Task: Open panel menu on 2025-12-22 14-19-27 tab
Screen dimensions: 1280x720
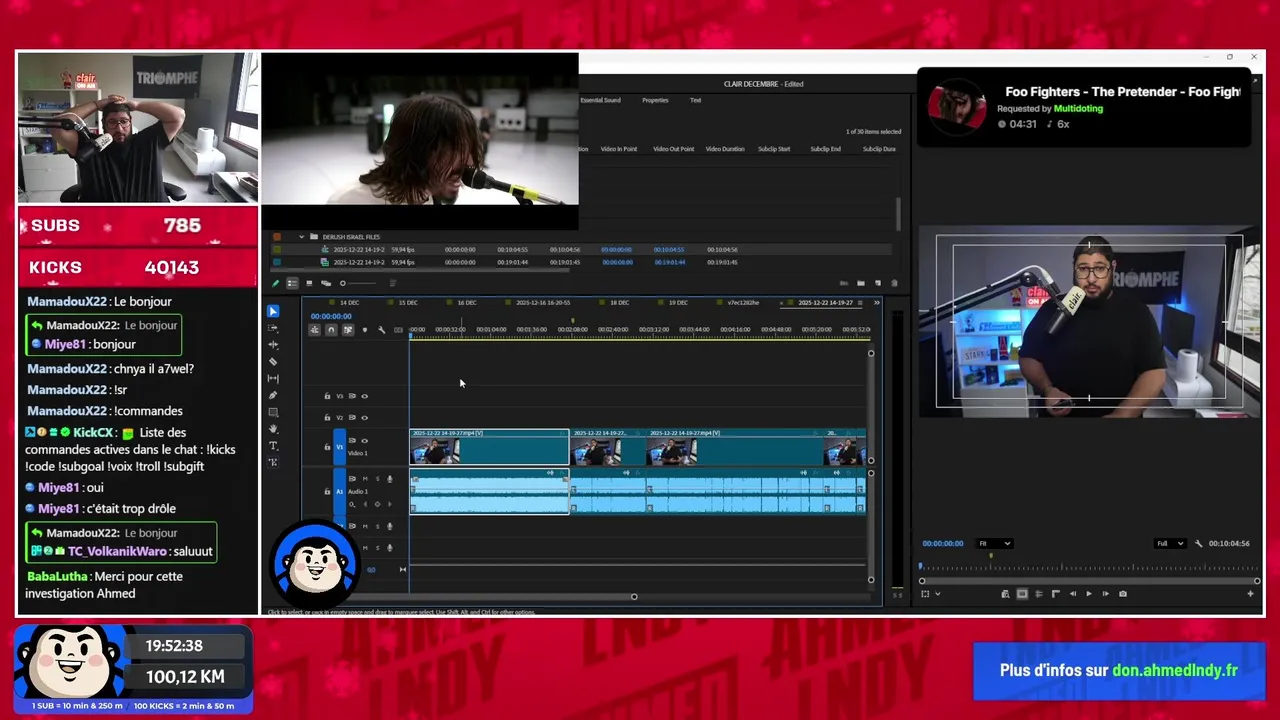Action: pos(859,302)
